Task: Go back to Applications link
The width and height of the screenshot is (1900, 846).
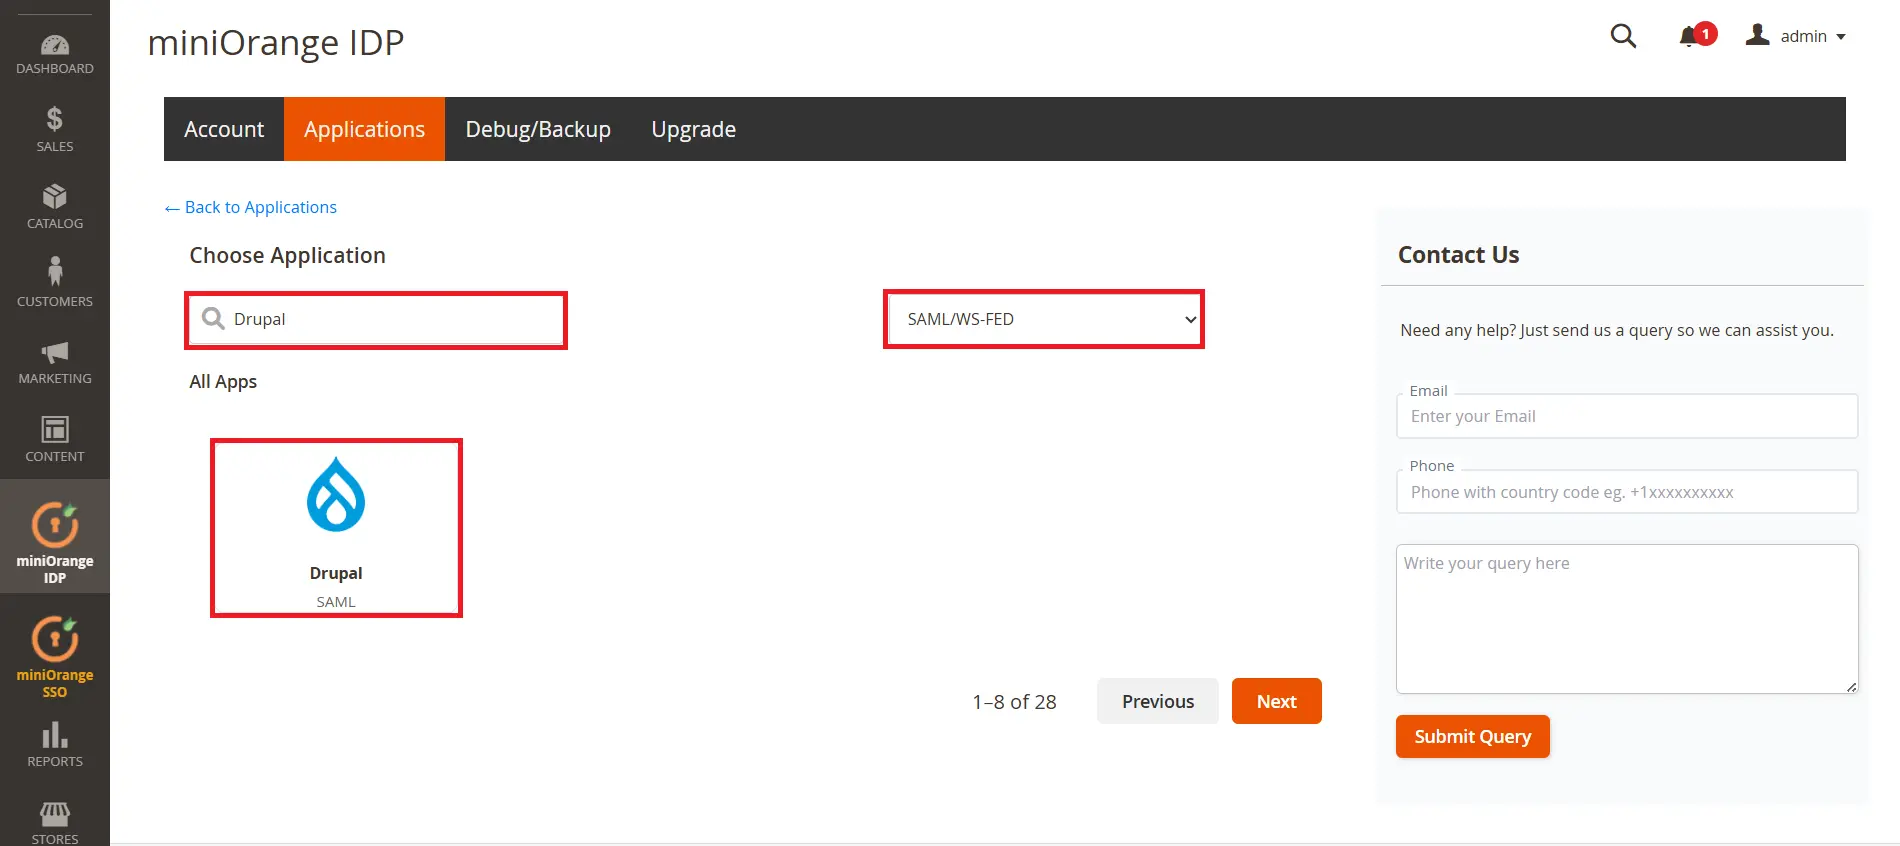Action: click(251, 207)
